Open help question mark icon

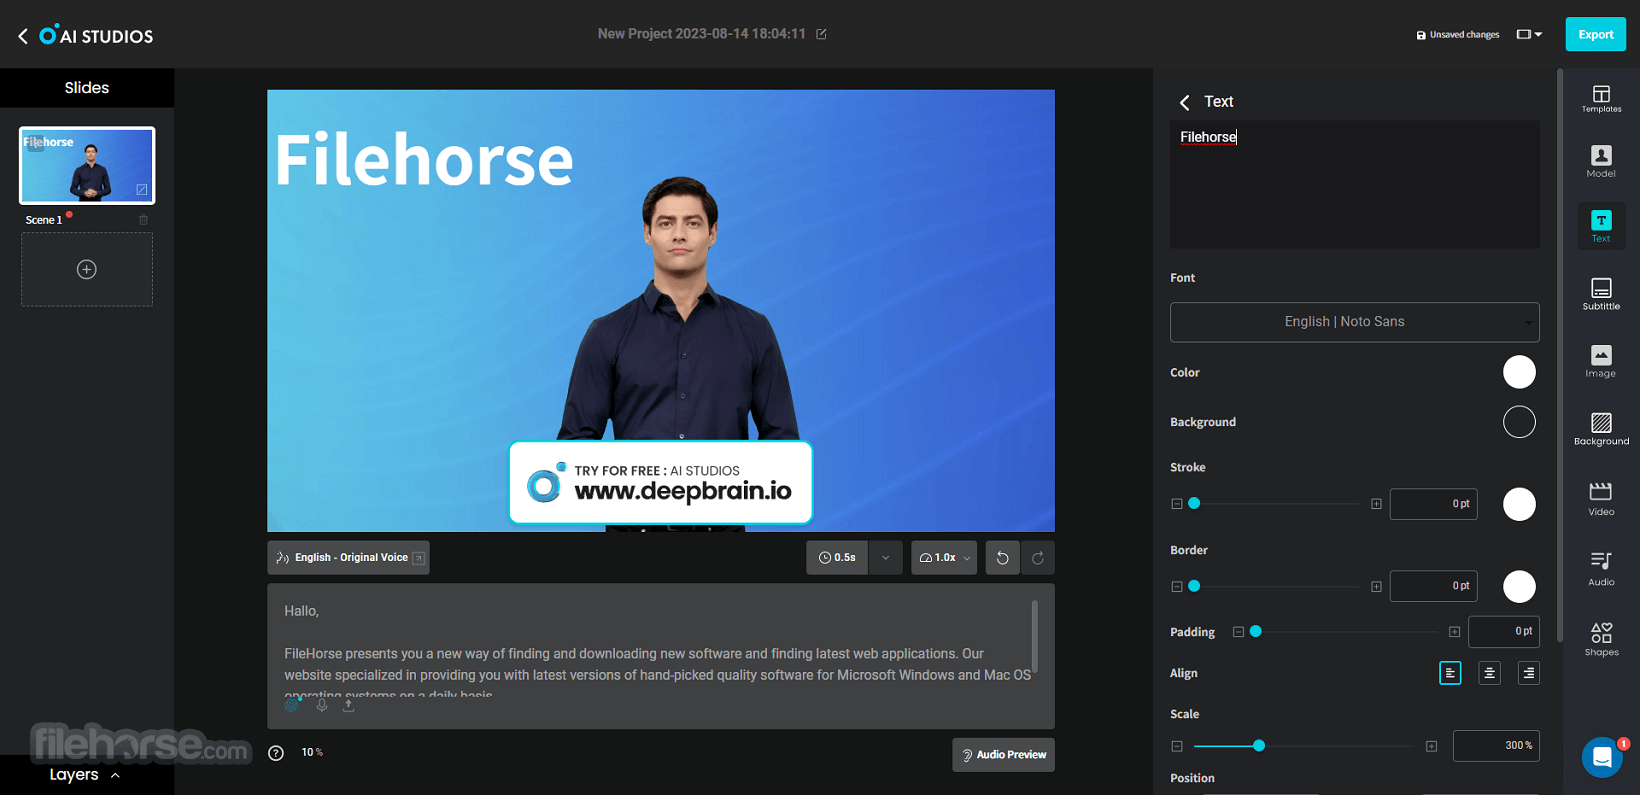276,753
